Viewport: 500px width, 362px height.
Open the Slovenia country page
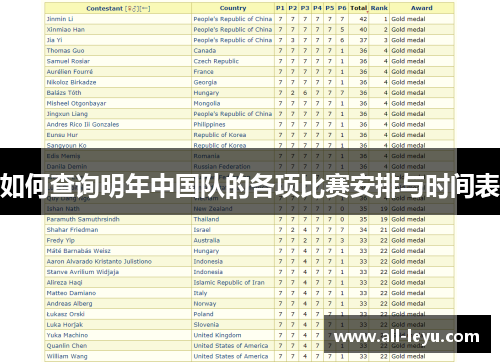pos(206,325)
